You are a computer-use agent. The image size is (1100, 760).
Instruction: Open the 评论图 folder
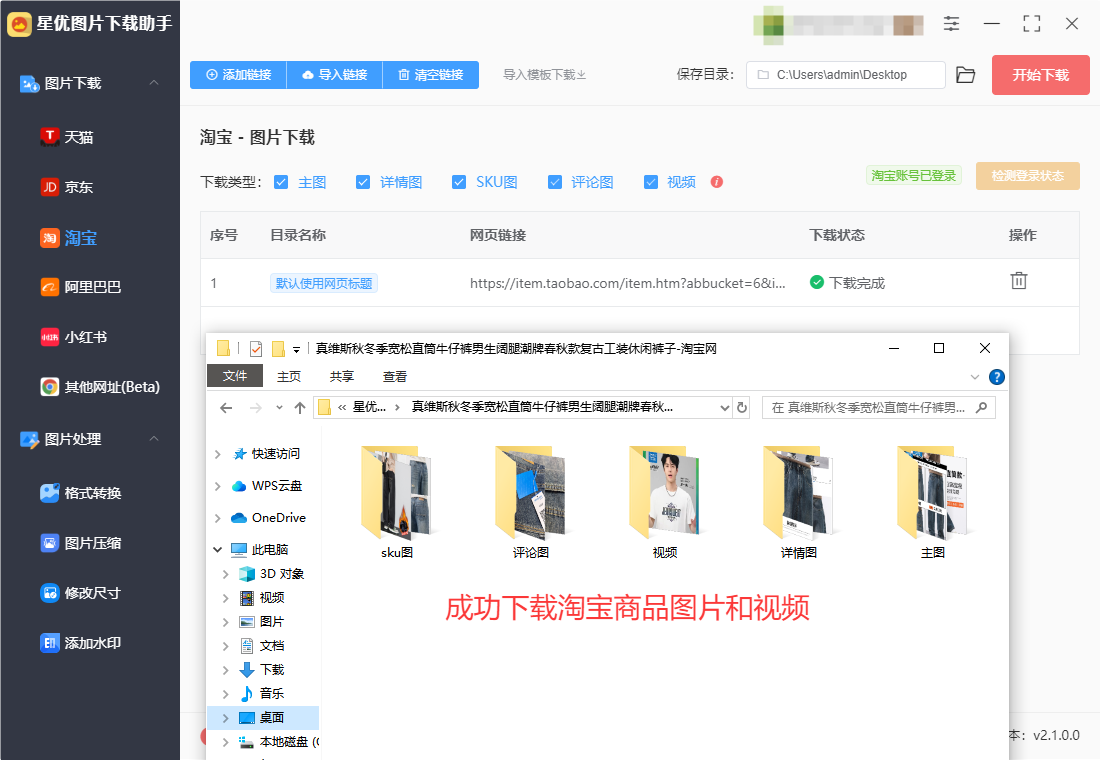click(x=530, y=501)
